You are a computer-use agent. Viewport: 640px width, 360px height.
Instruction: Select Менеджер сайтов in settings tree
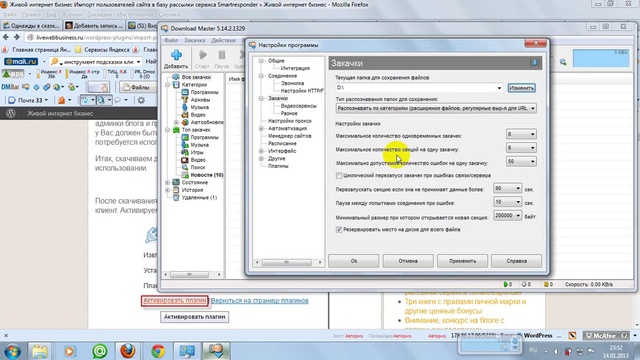tap(289, 136)
